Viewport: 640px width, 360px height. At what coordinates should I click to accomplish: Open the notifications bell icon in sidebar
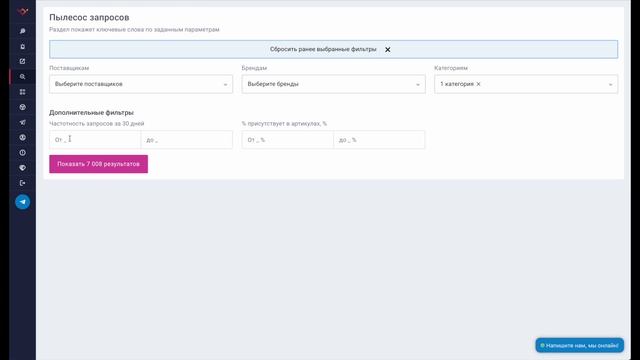(22, 47)
